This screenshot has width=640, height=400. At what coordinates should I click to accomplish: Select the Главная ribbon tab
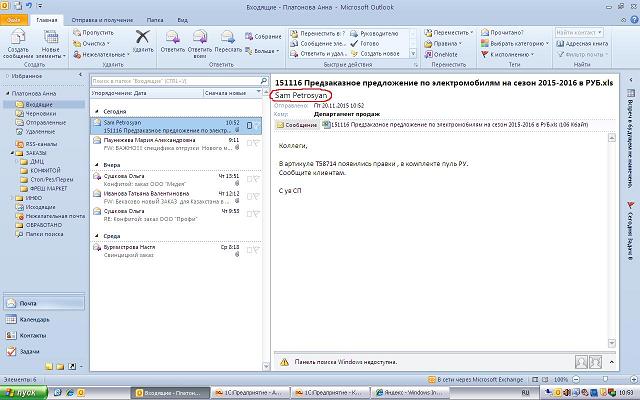point(47,20)
